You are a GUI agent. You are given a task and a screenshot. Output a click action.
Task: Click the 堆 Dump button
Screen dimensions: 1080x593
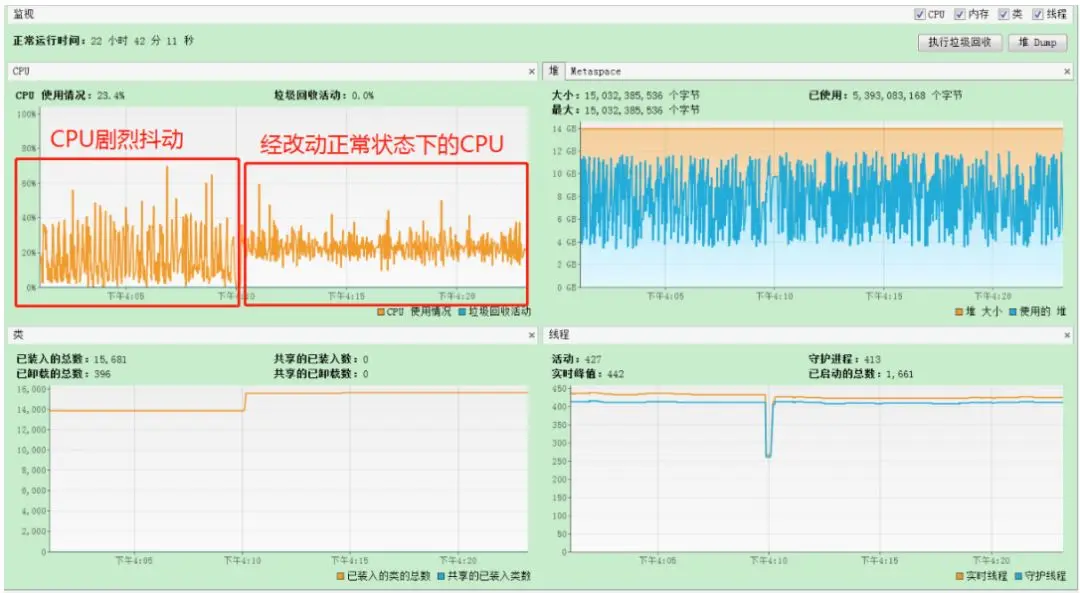pyautogui.click(x=1037, y=43)
